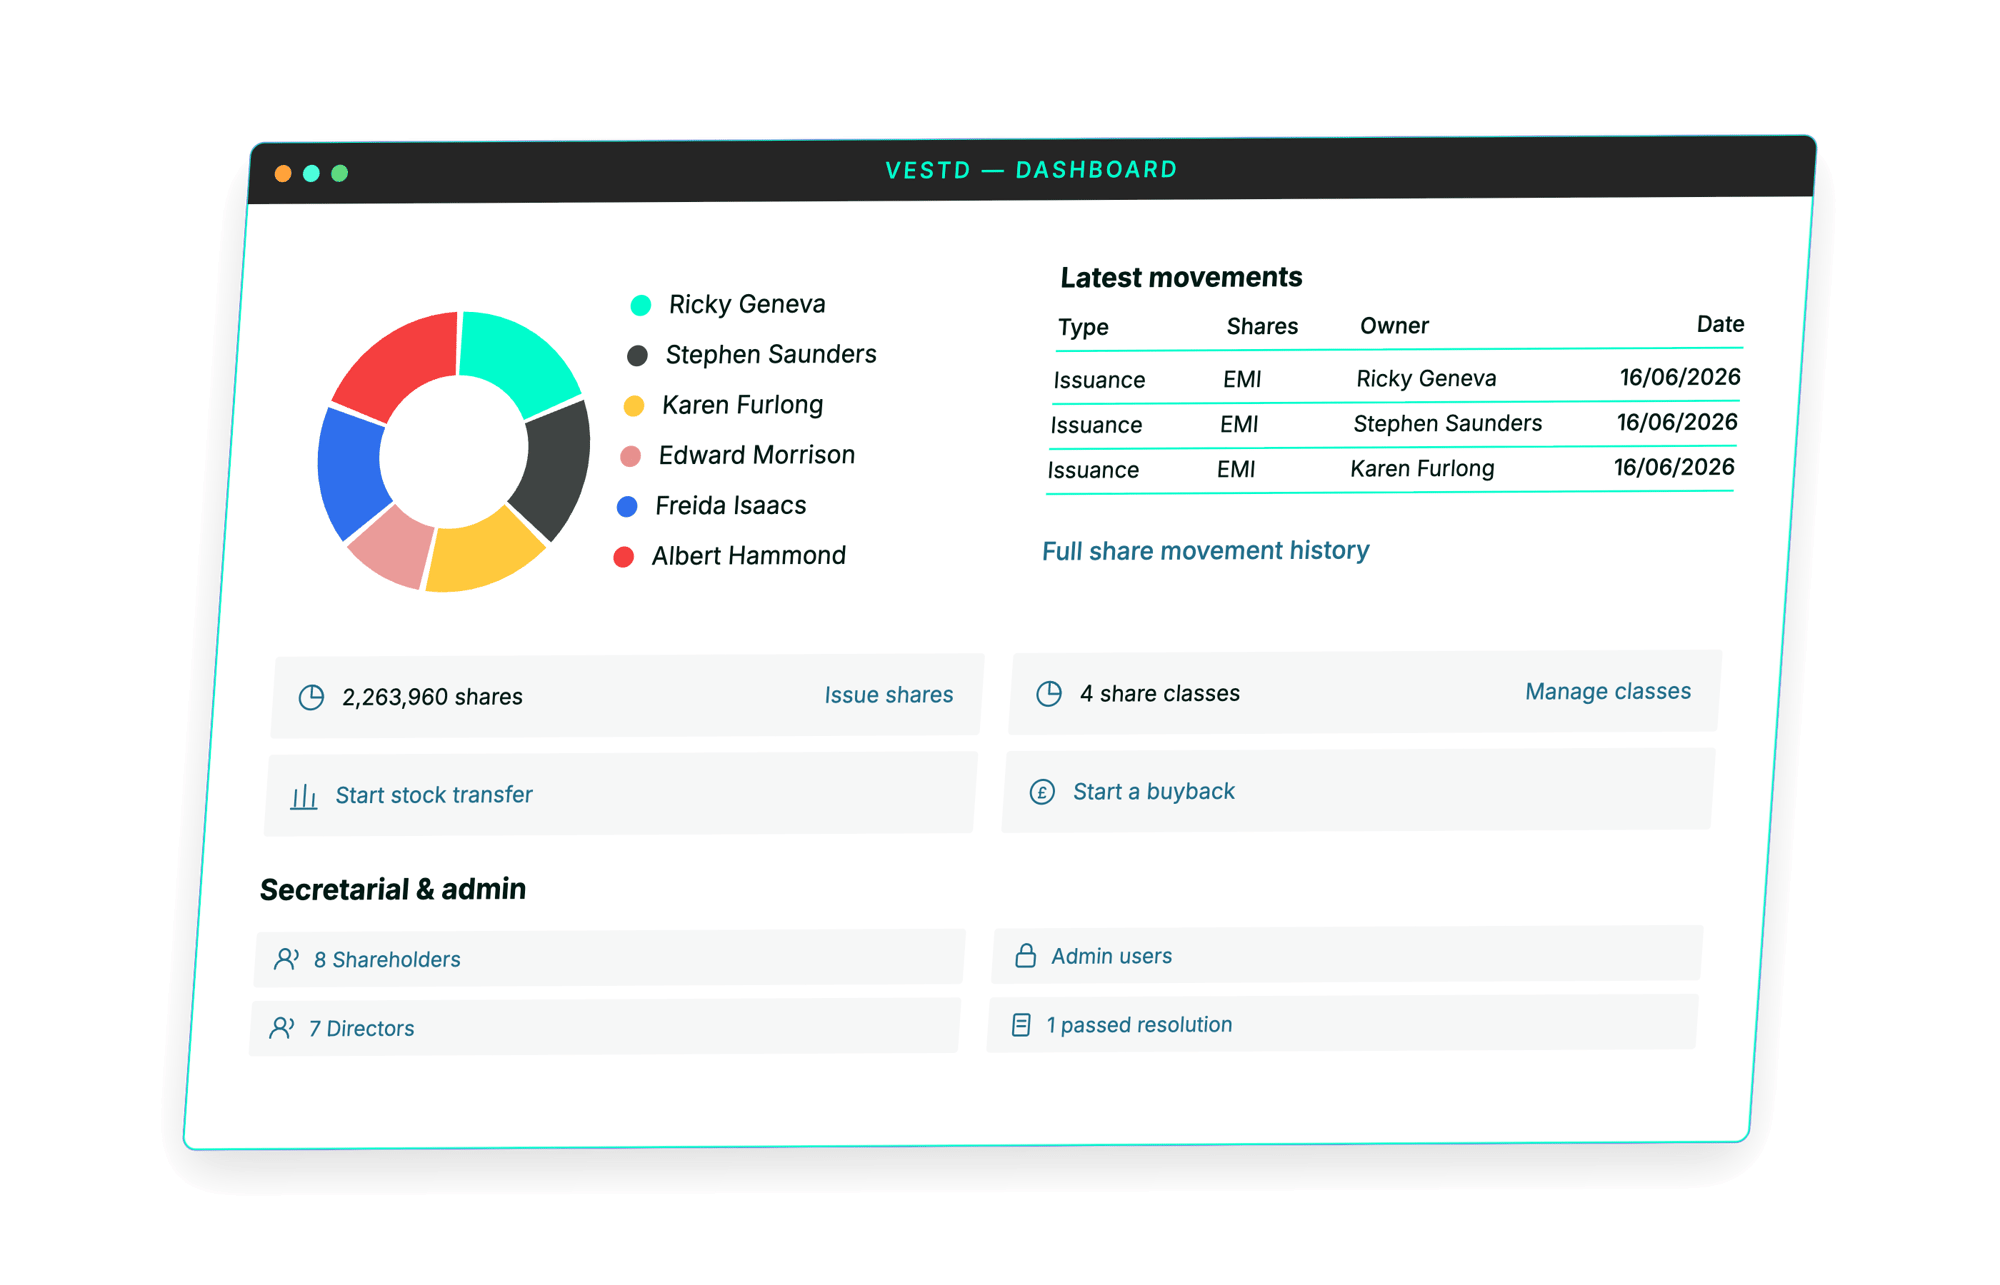Click the Shares column header
Viewport: 2000px width, 1285px height.
pyautogui.click(x=1262, y=327)
